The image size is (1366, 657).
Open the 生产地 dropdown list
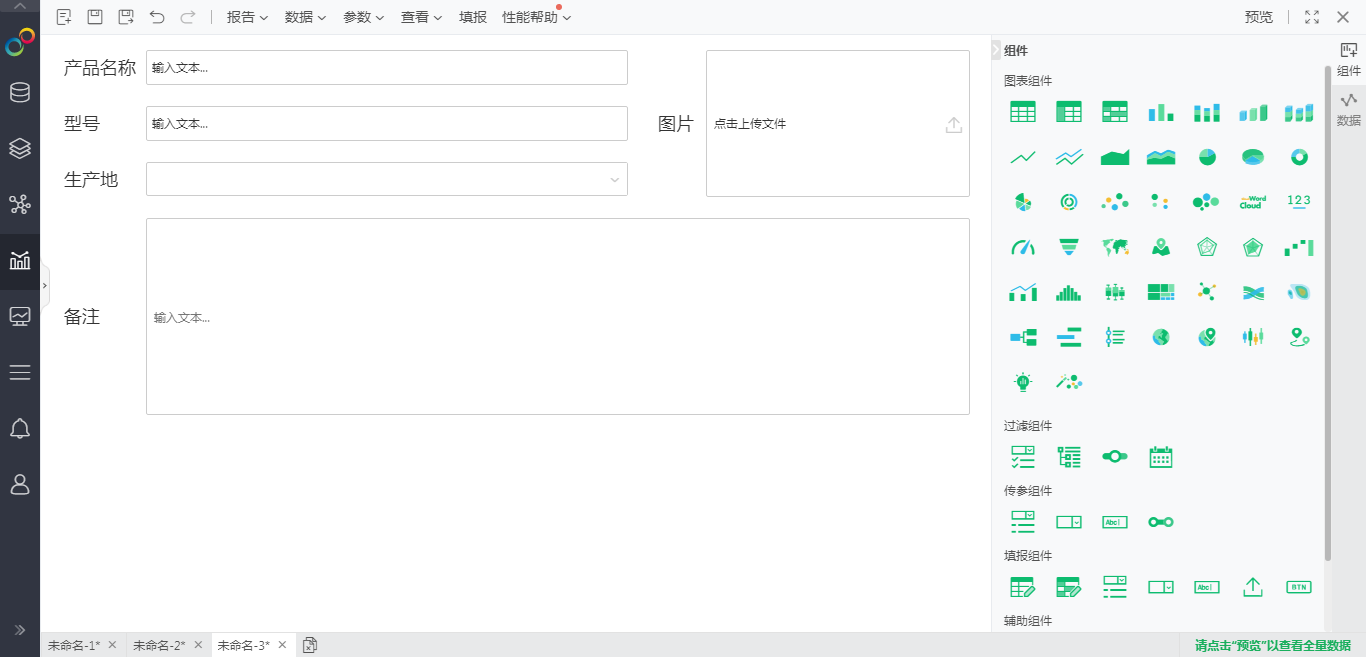pos(387,179)
